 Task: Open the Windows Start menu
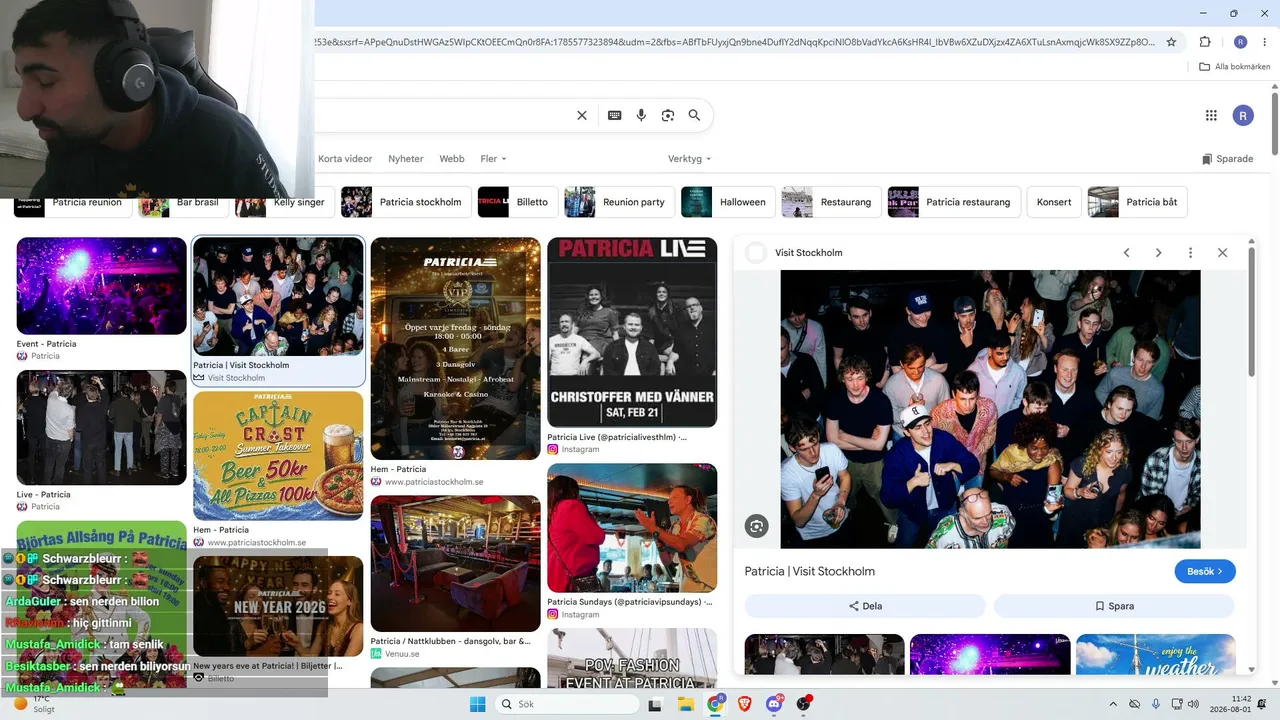478,704
